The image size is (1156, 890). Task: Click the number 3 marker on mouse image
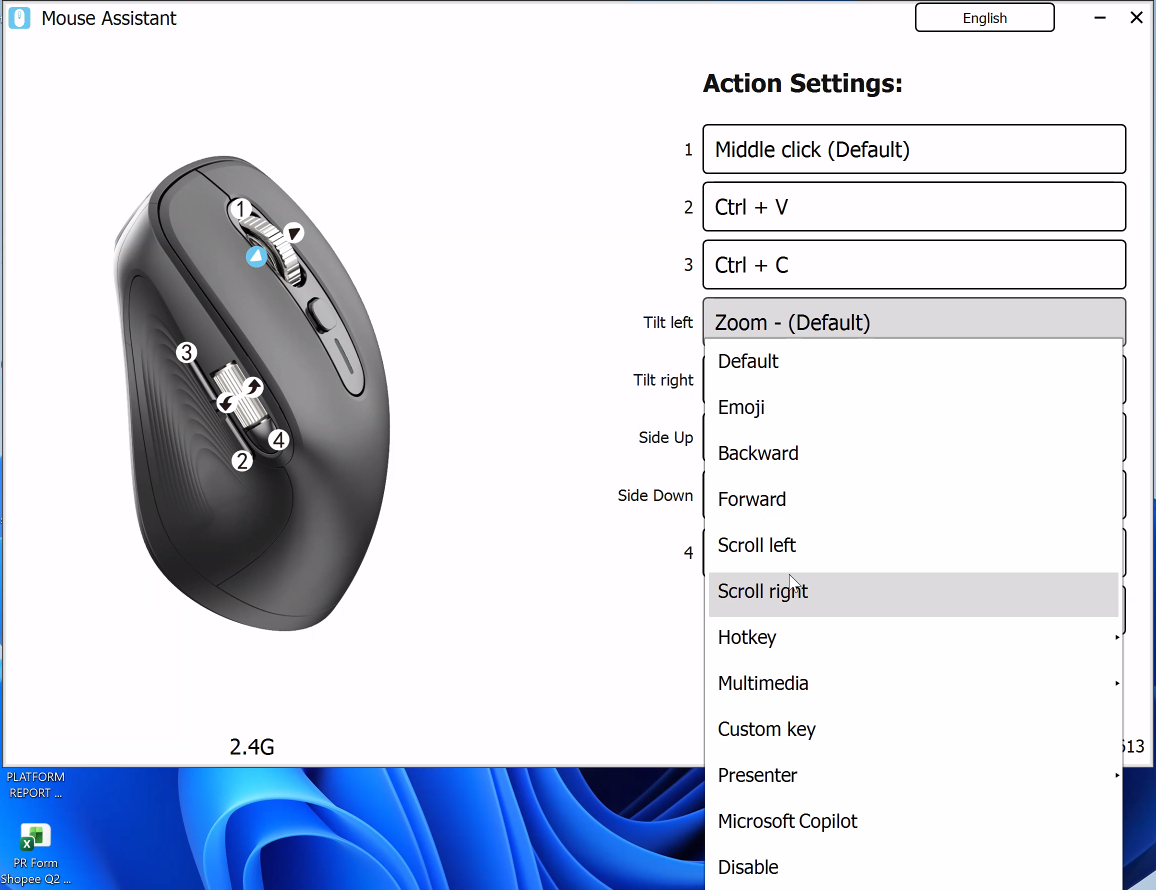coord(187,353)
